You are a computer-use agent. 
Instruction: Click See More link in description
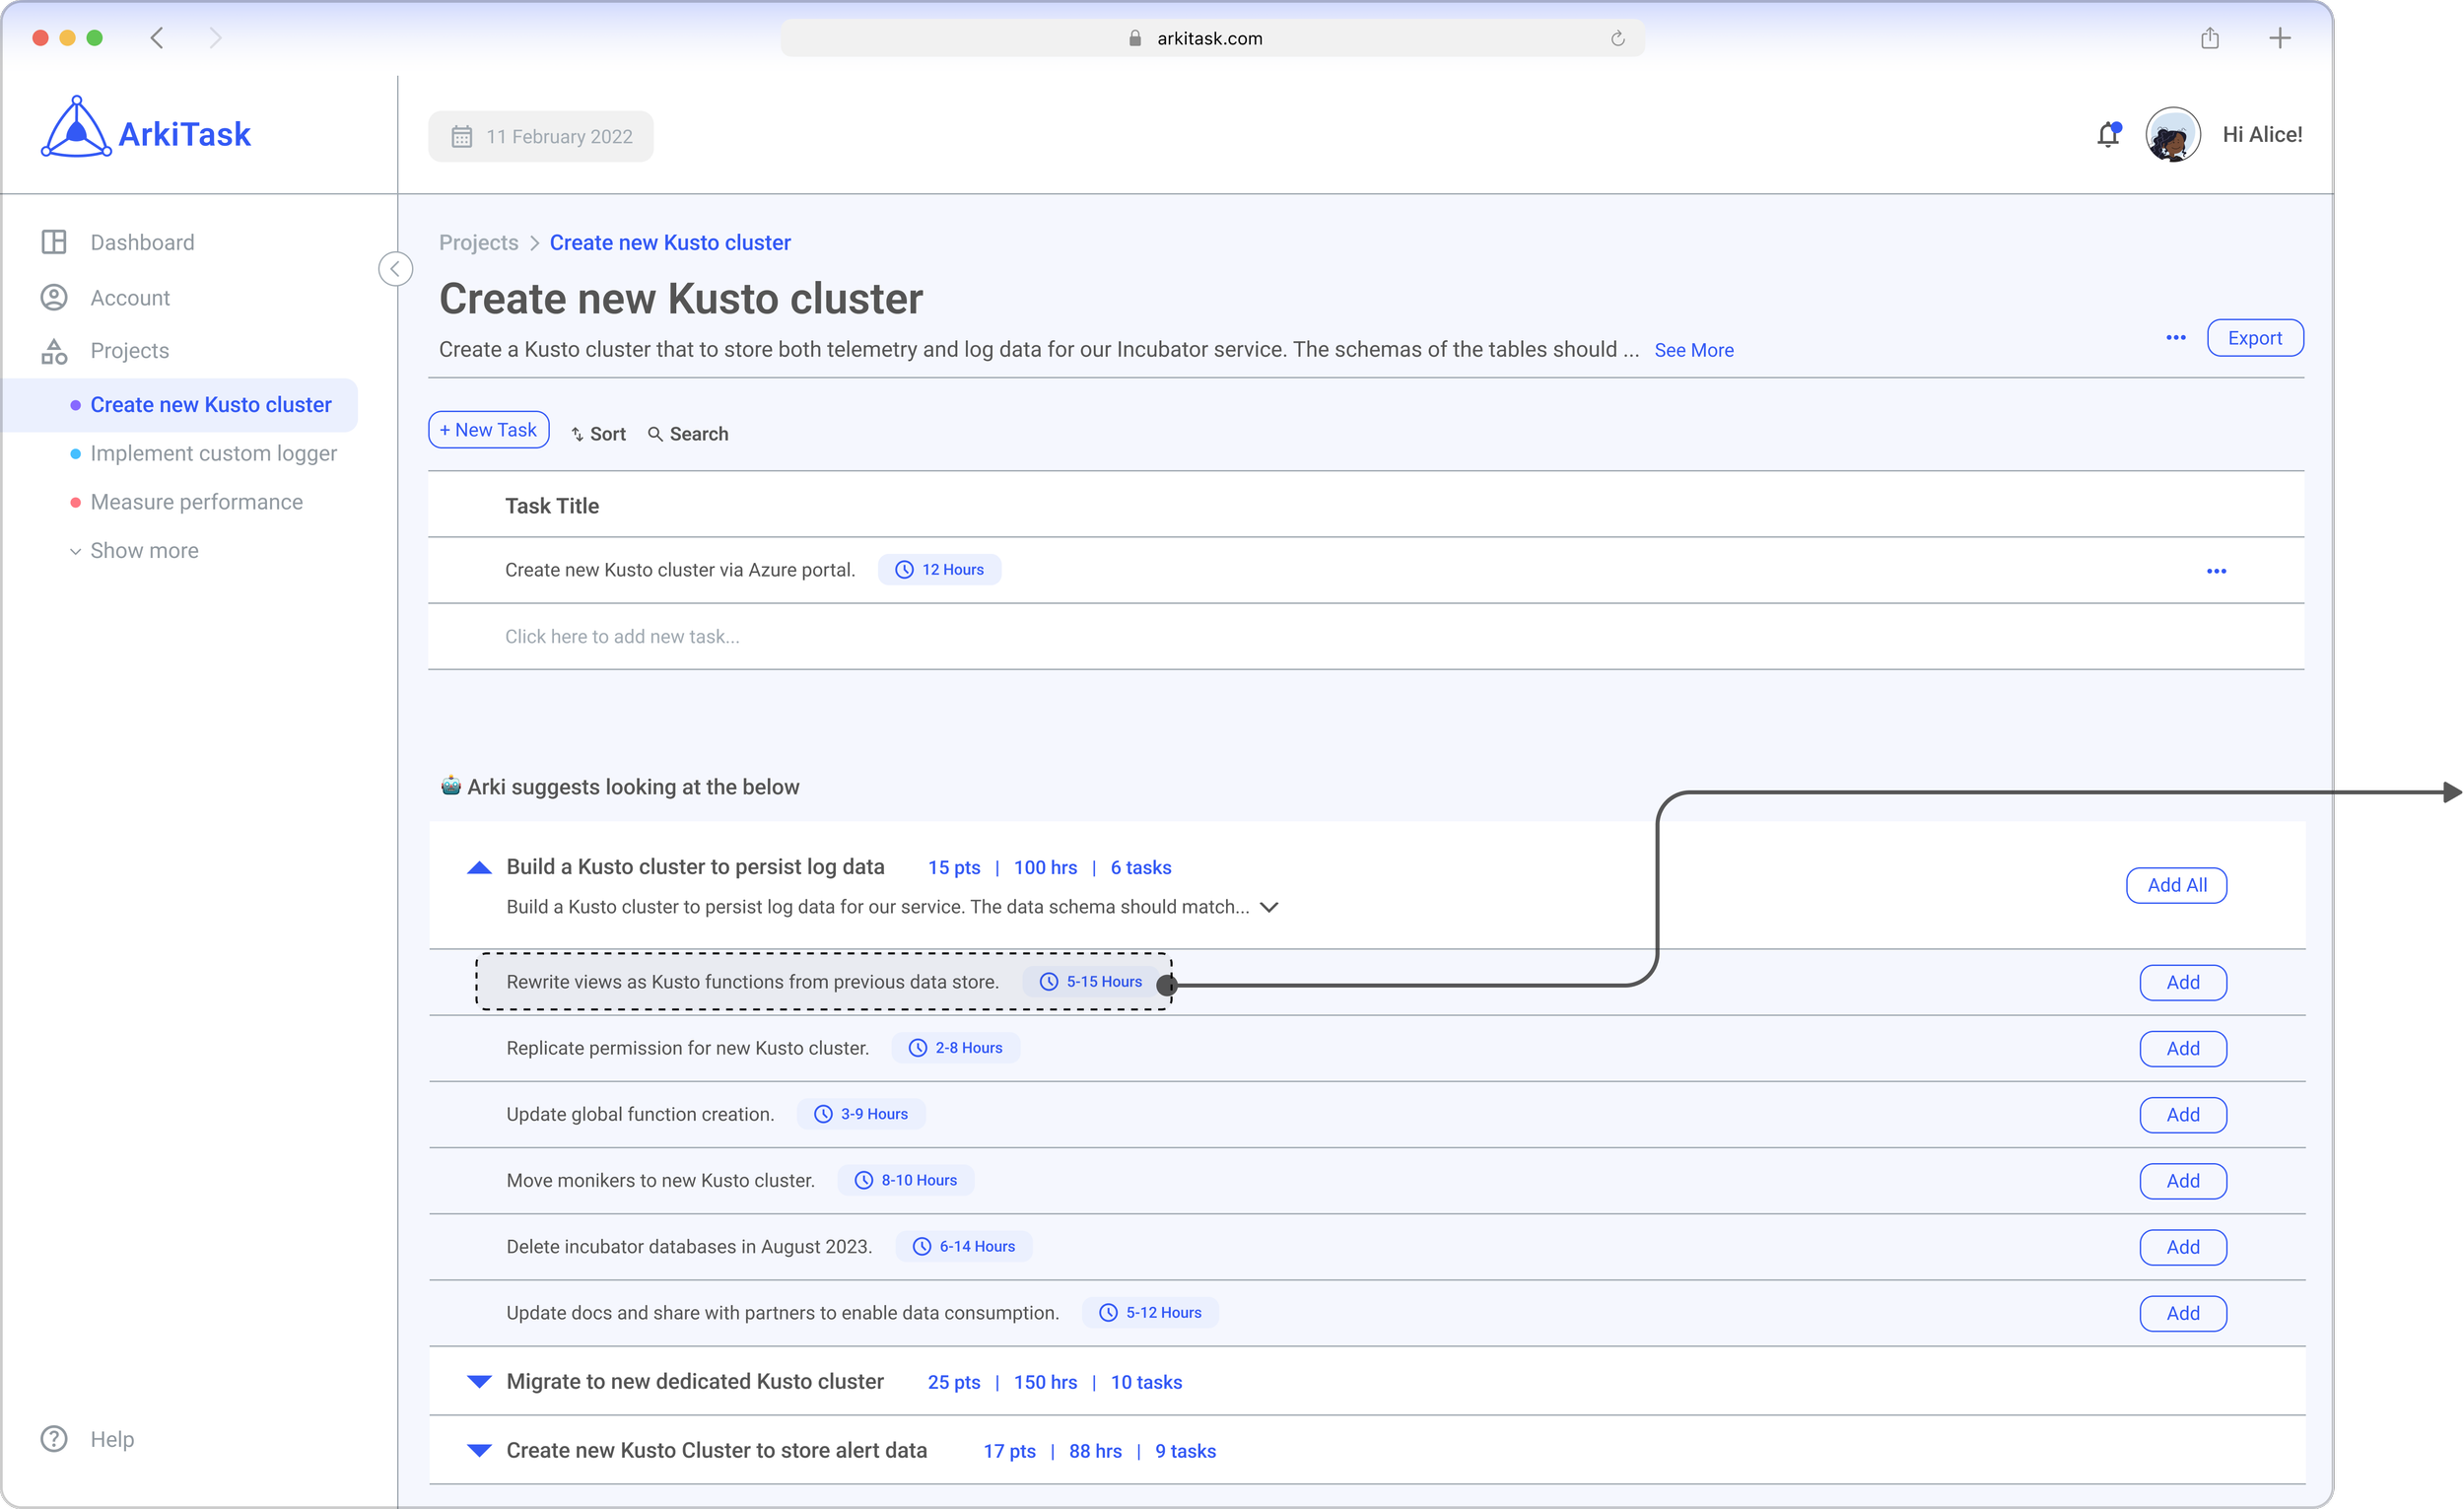pyautogui.click(x=1693, y=350)
